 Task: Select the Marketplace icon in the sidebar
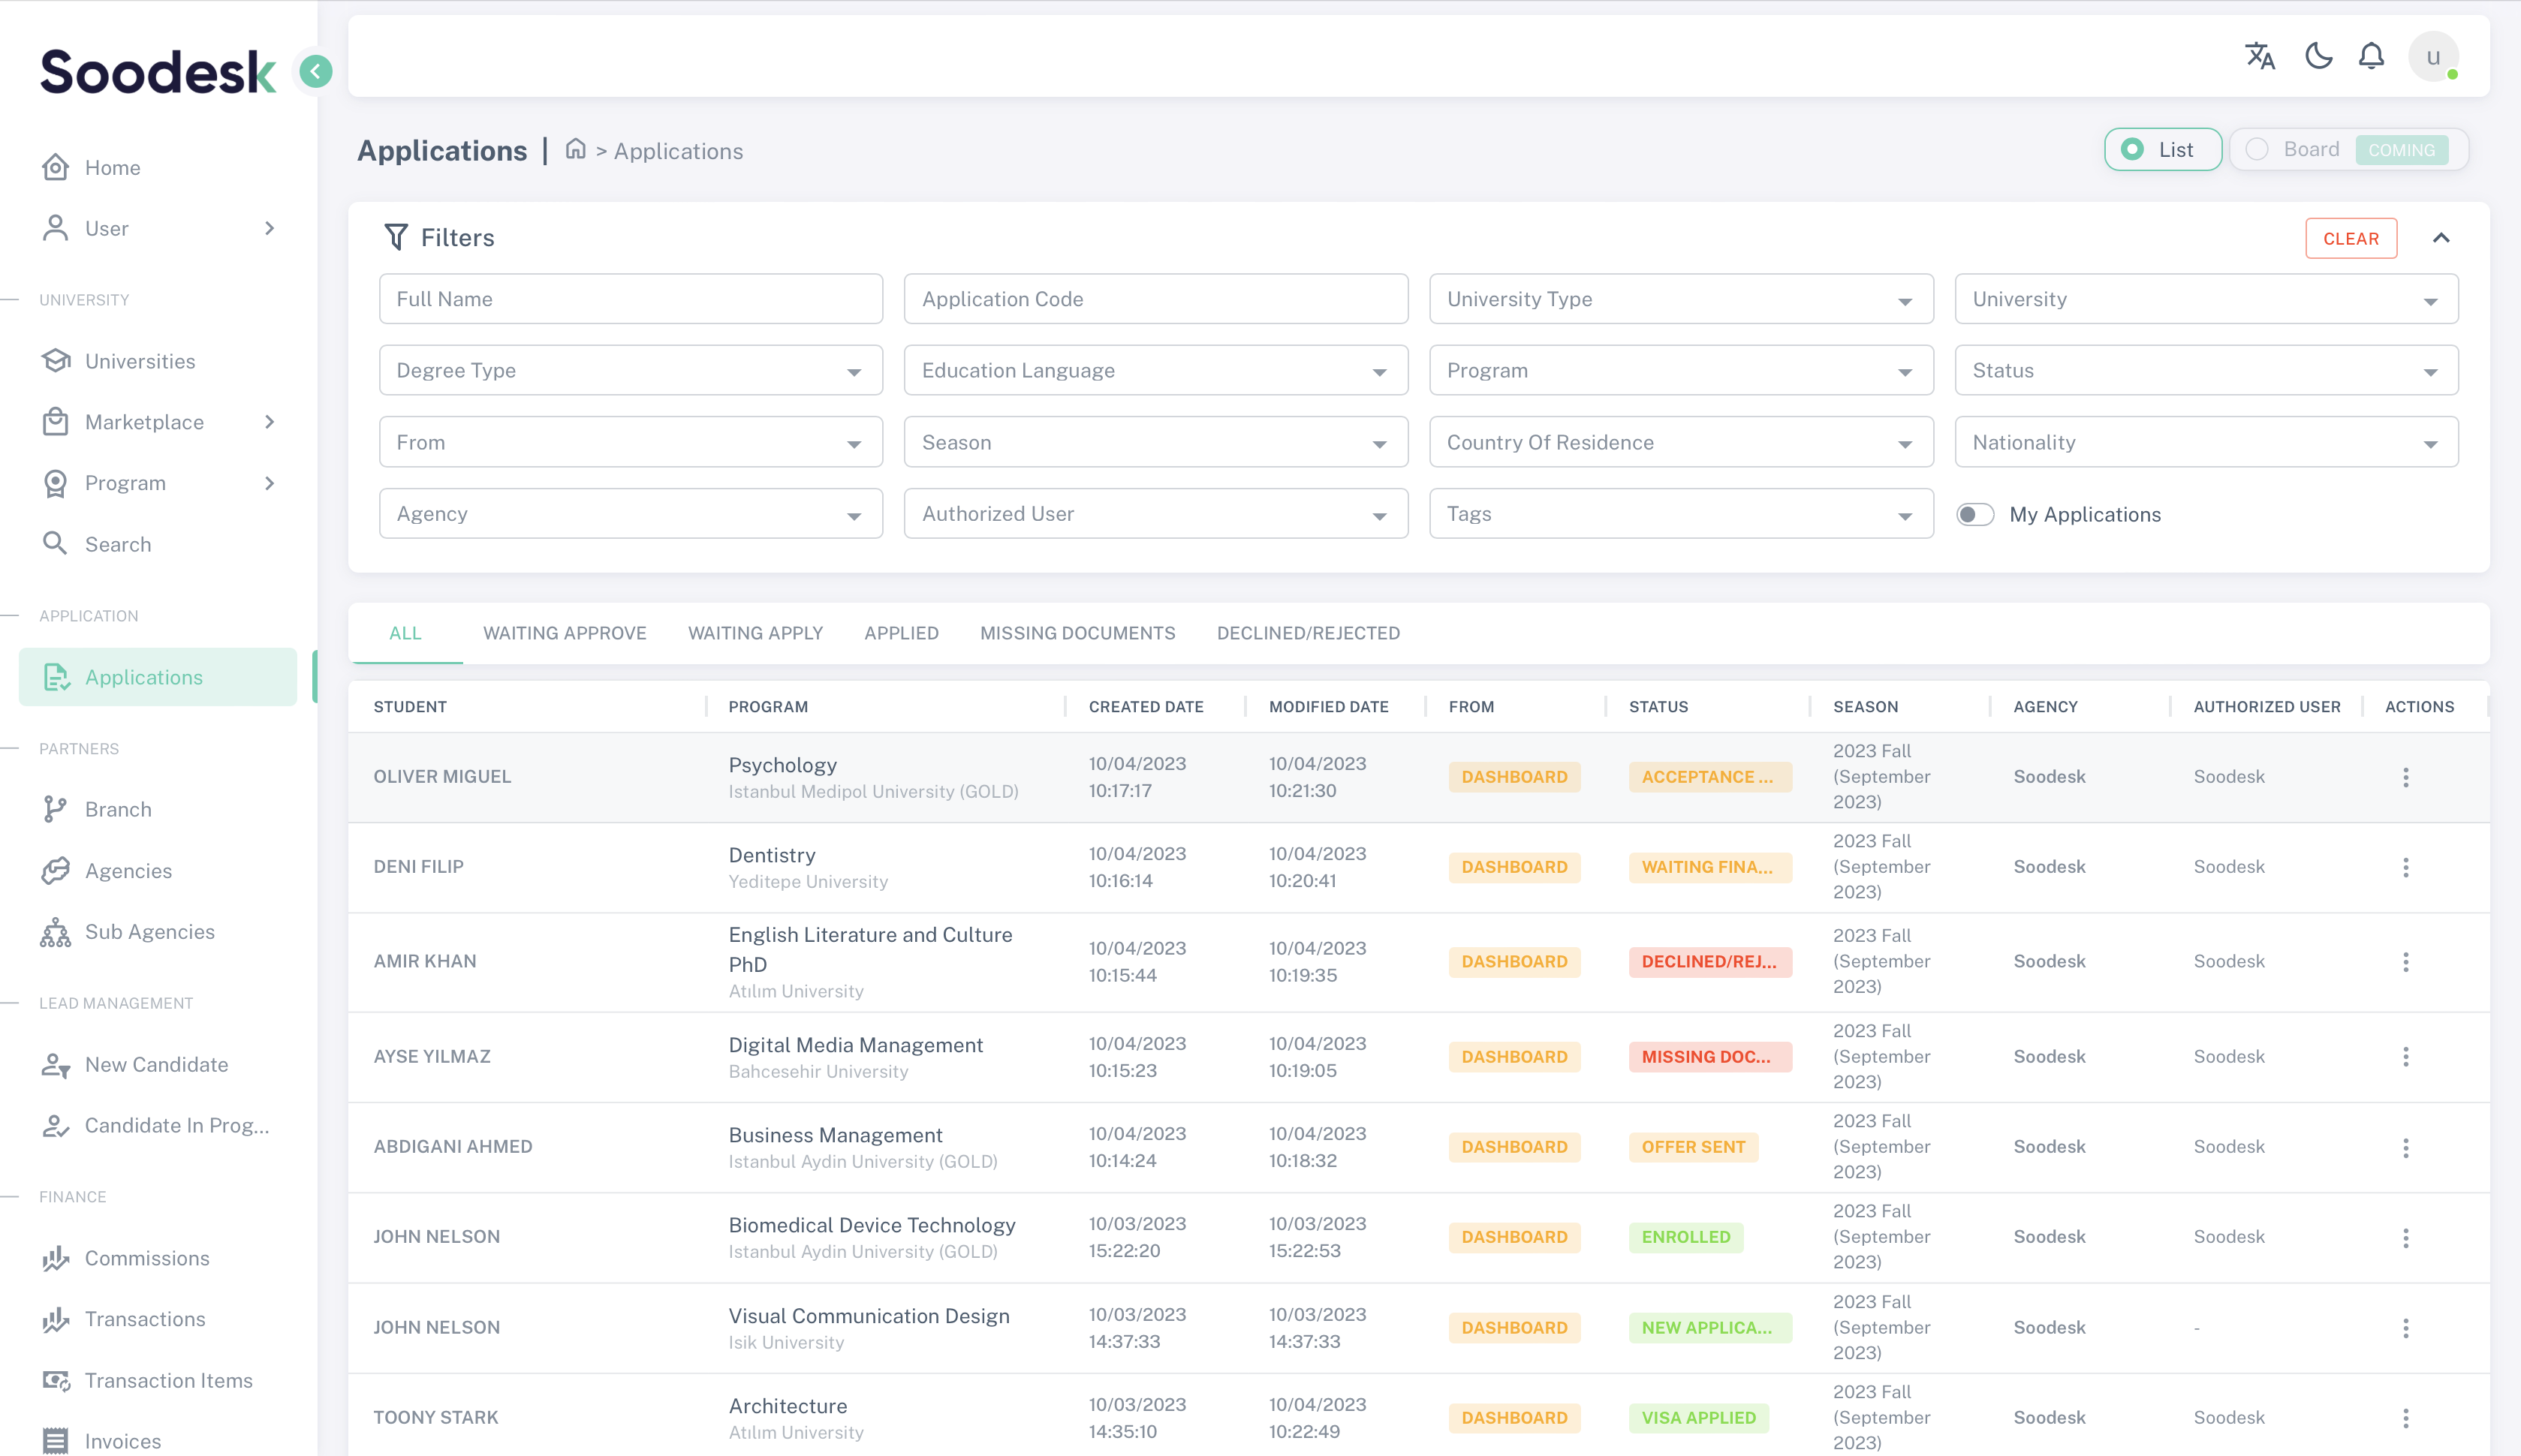[56, 422]
